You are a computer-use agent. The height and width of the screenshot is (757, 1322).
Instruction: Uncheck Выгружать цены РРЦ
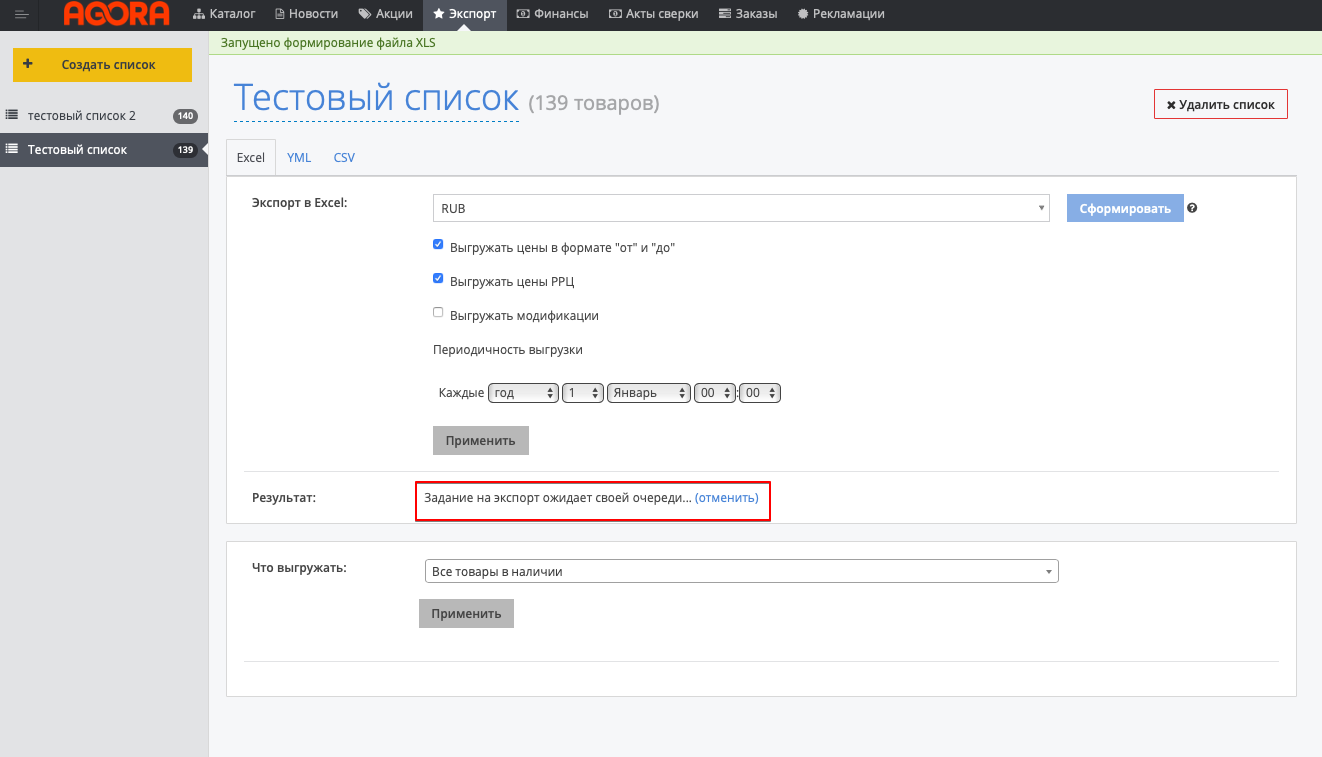438,279
